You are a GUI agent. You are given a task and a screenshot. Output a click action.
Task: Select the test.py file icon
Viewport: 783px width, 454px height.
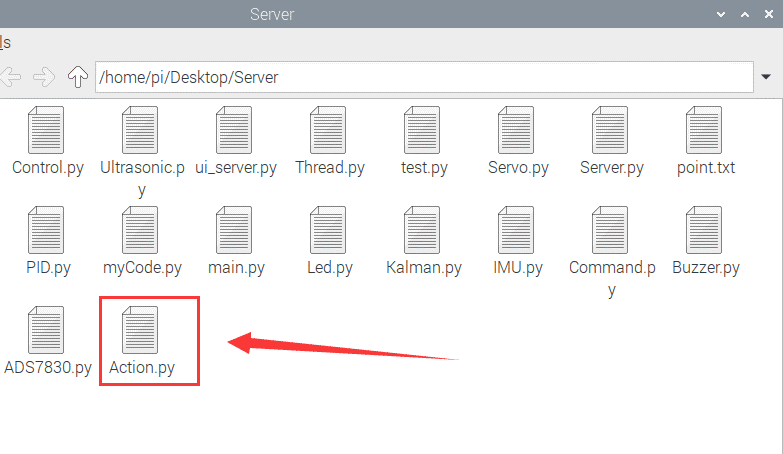(422, 130)
